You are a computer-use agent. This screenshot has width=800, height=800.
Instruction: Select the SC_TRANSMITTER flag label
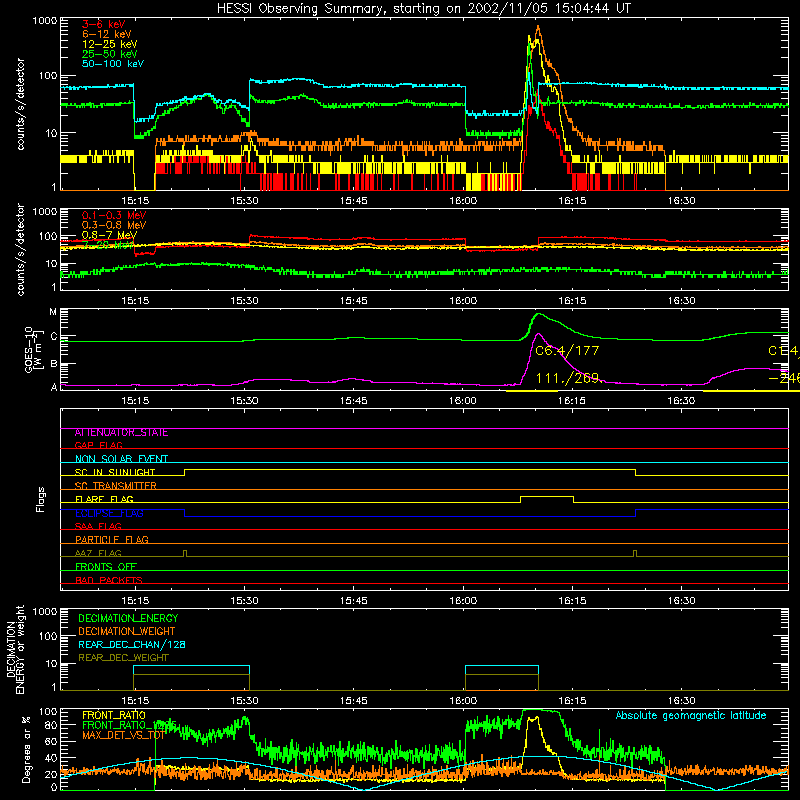click(115, 486)
